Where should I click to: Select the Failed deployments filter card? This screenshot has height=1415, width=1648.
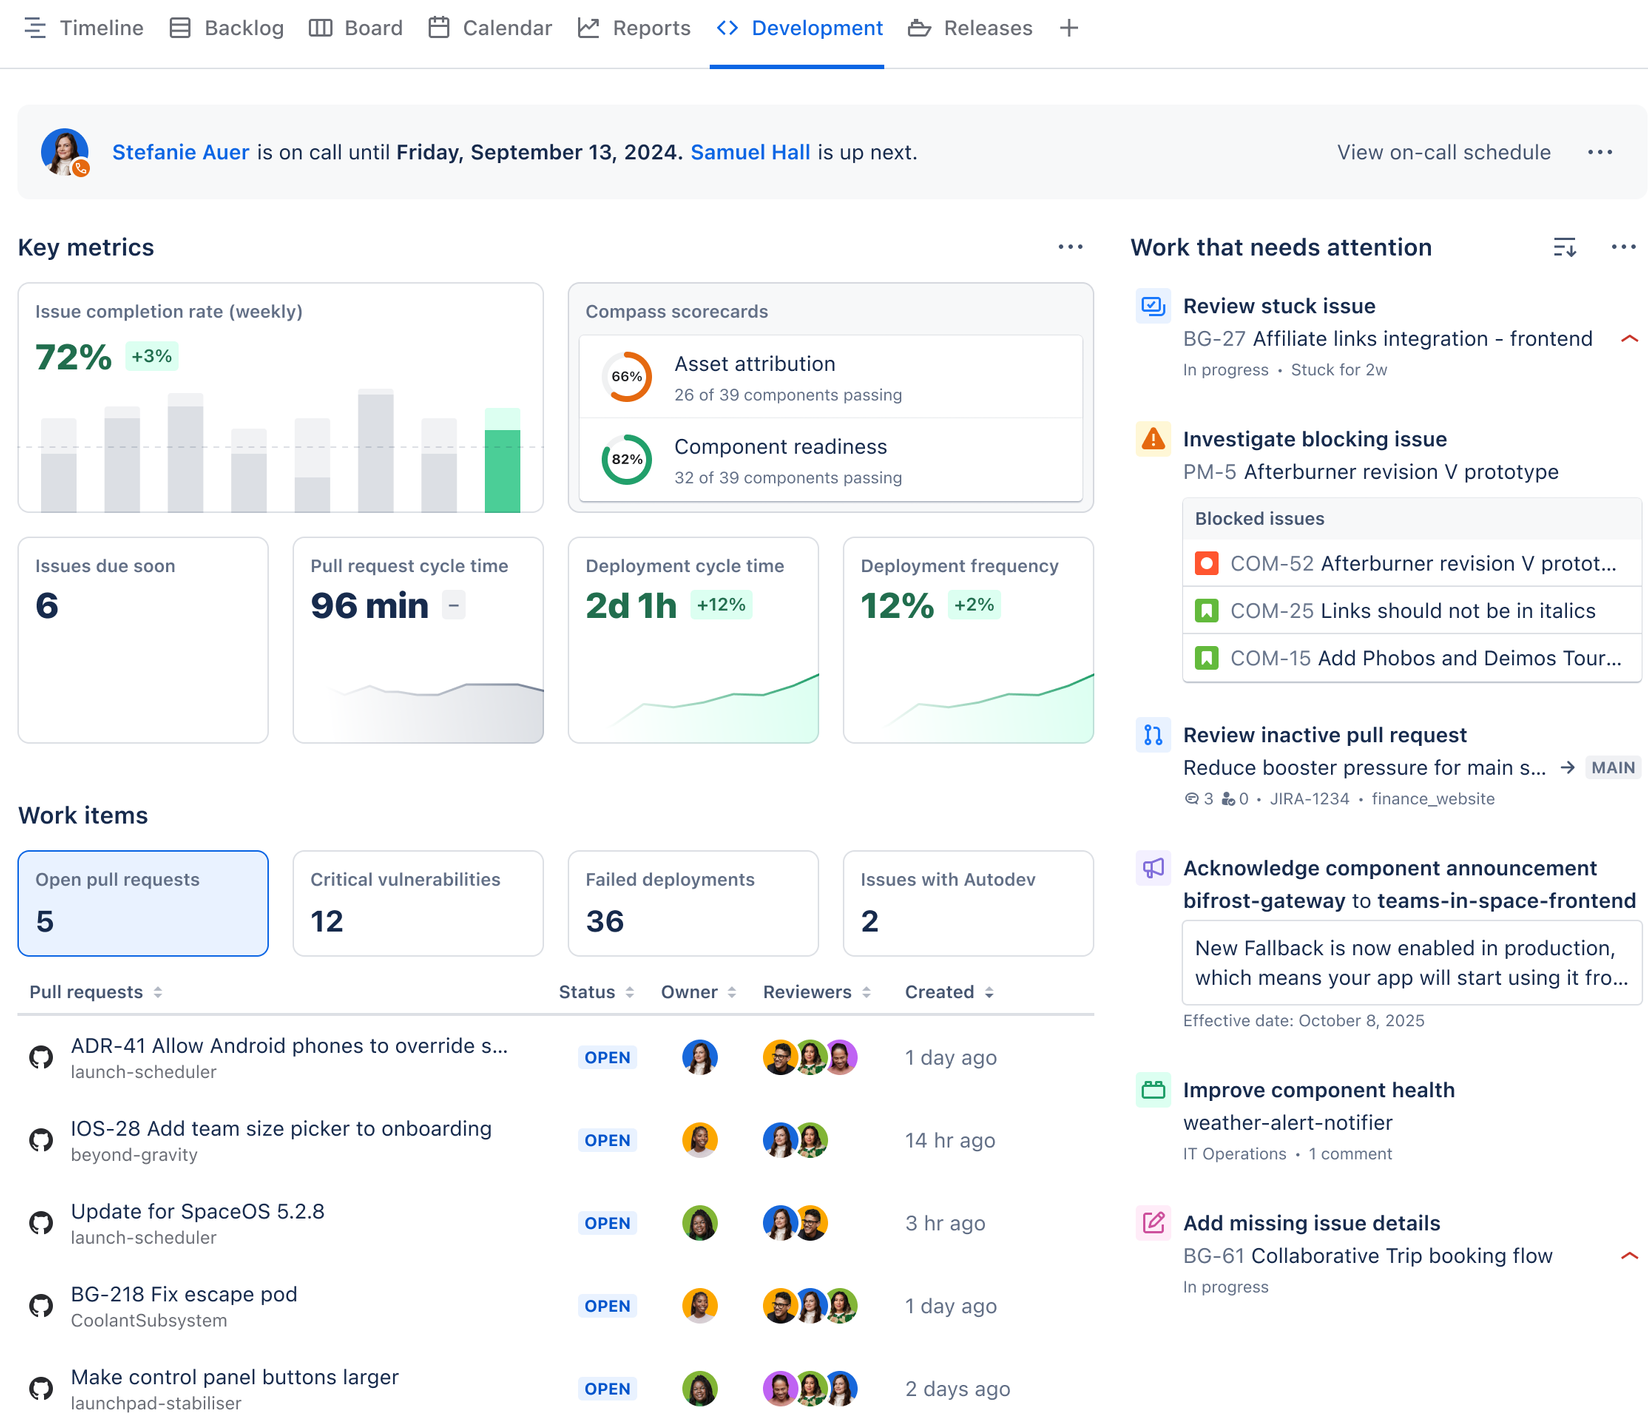tap(693, 902)
